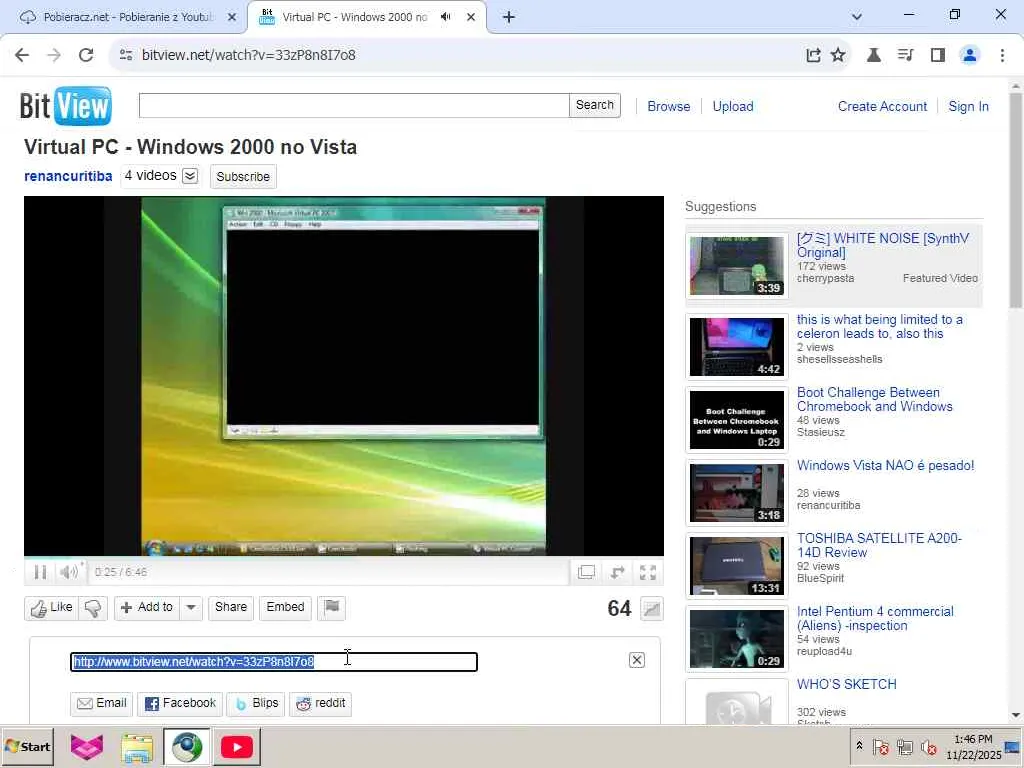Screen dimensions: 1024x768
Task: Share the video on reddit
Action: pyautogui.click(x=321, y=704)
